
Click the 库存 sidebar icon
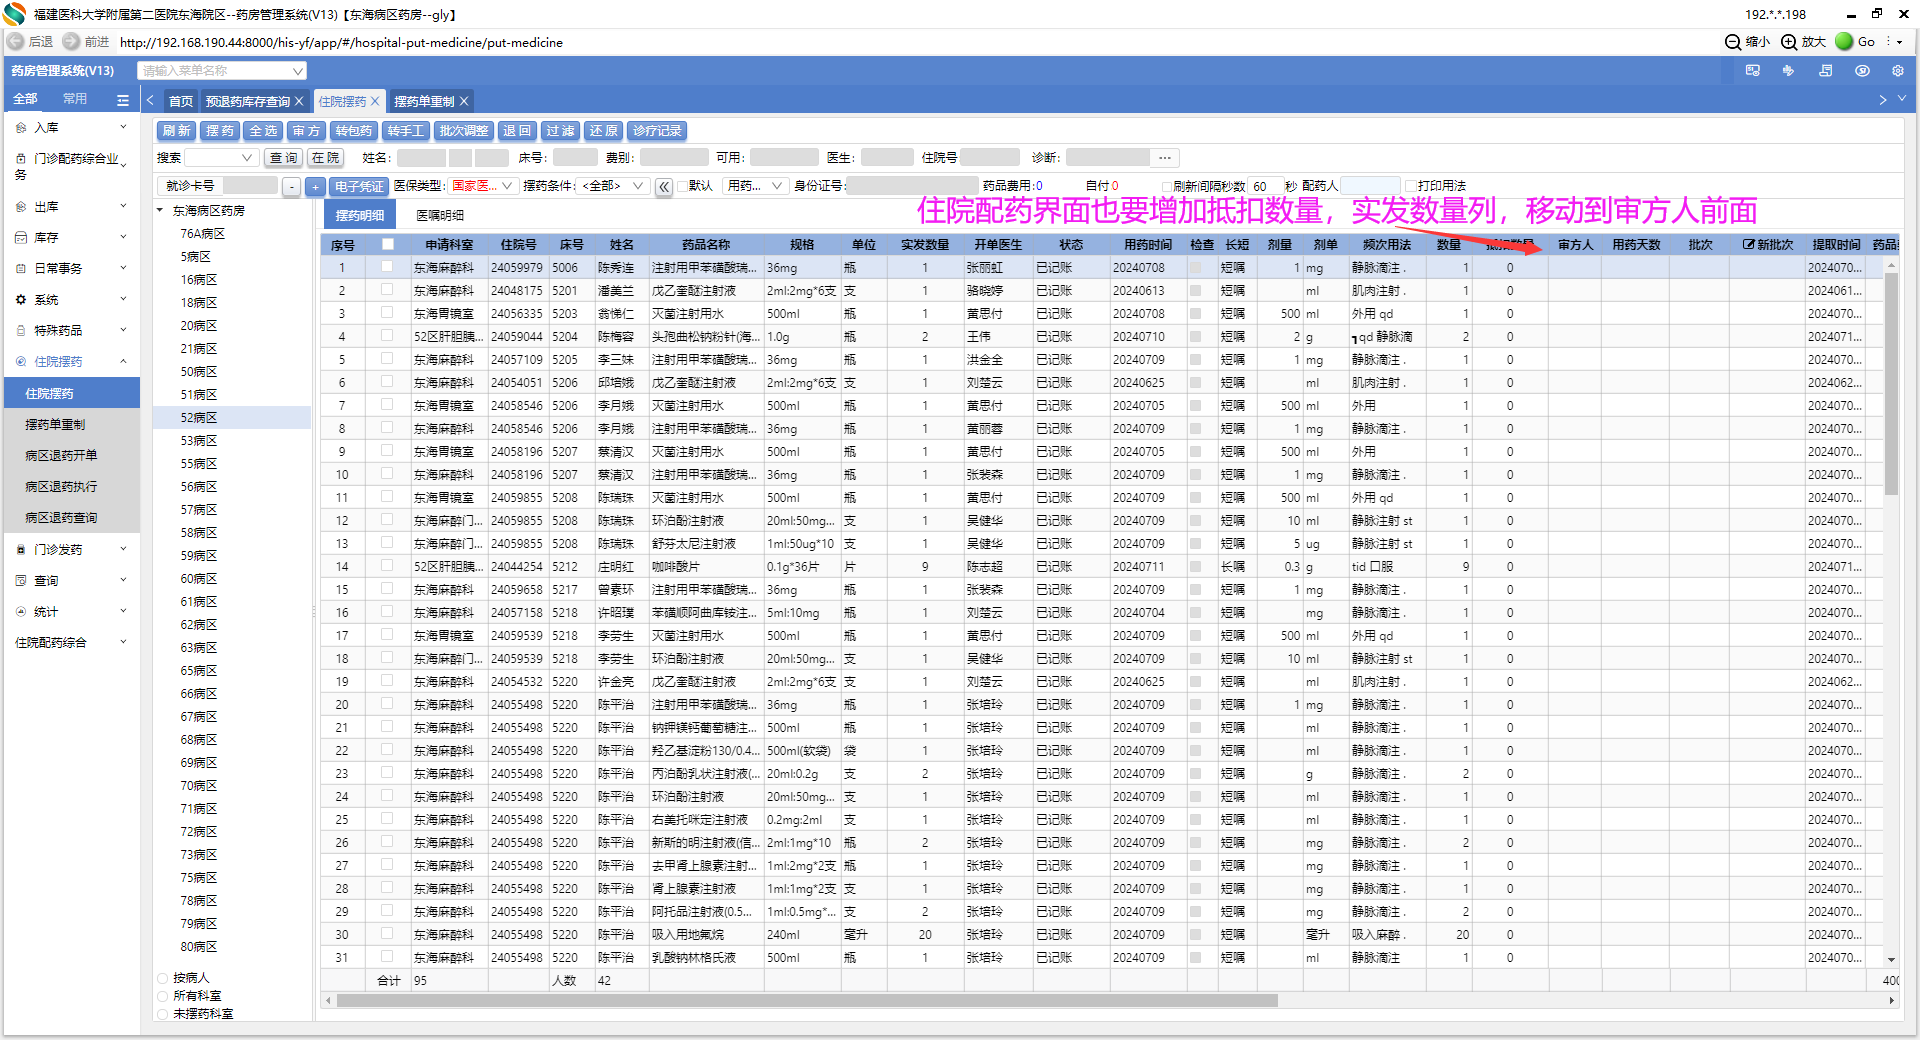tap(21, 238)
